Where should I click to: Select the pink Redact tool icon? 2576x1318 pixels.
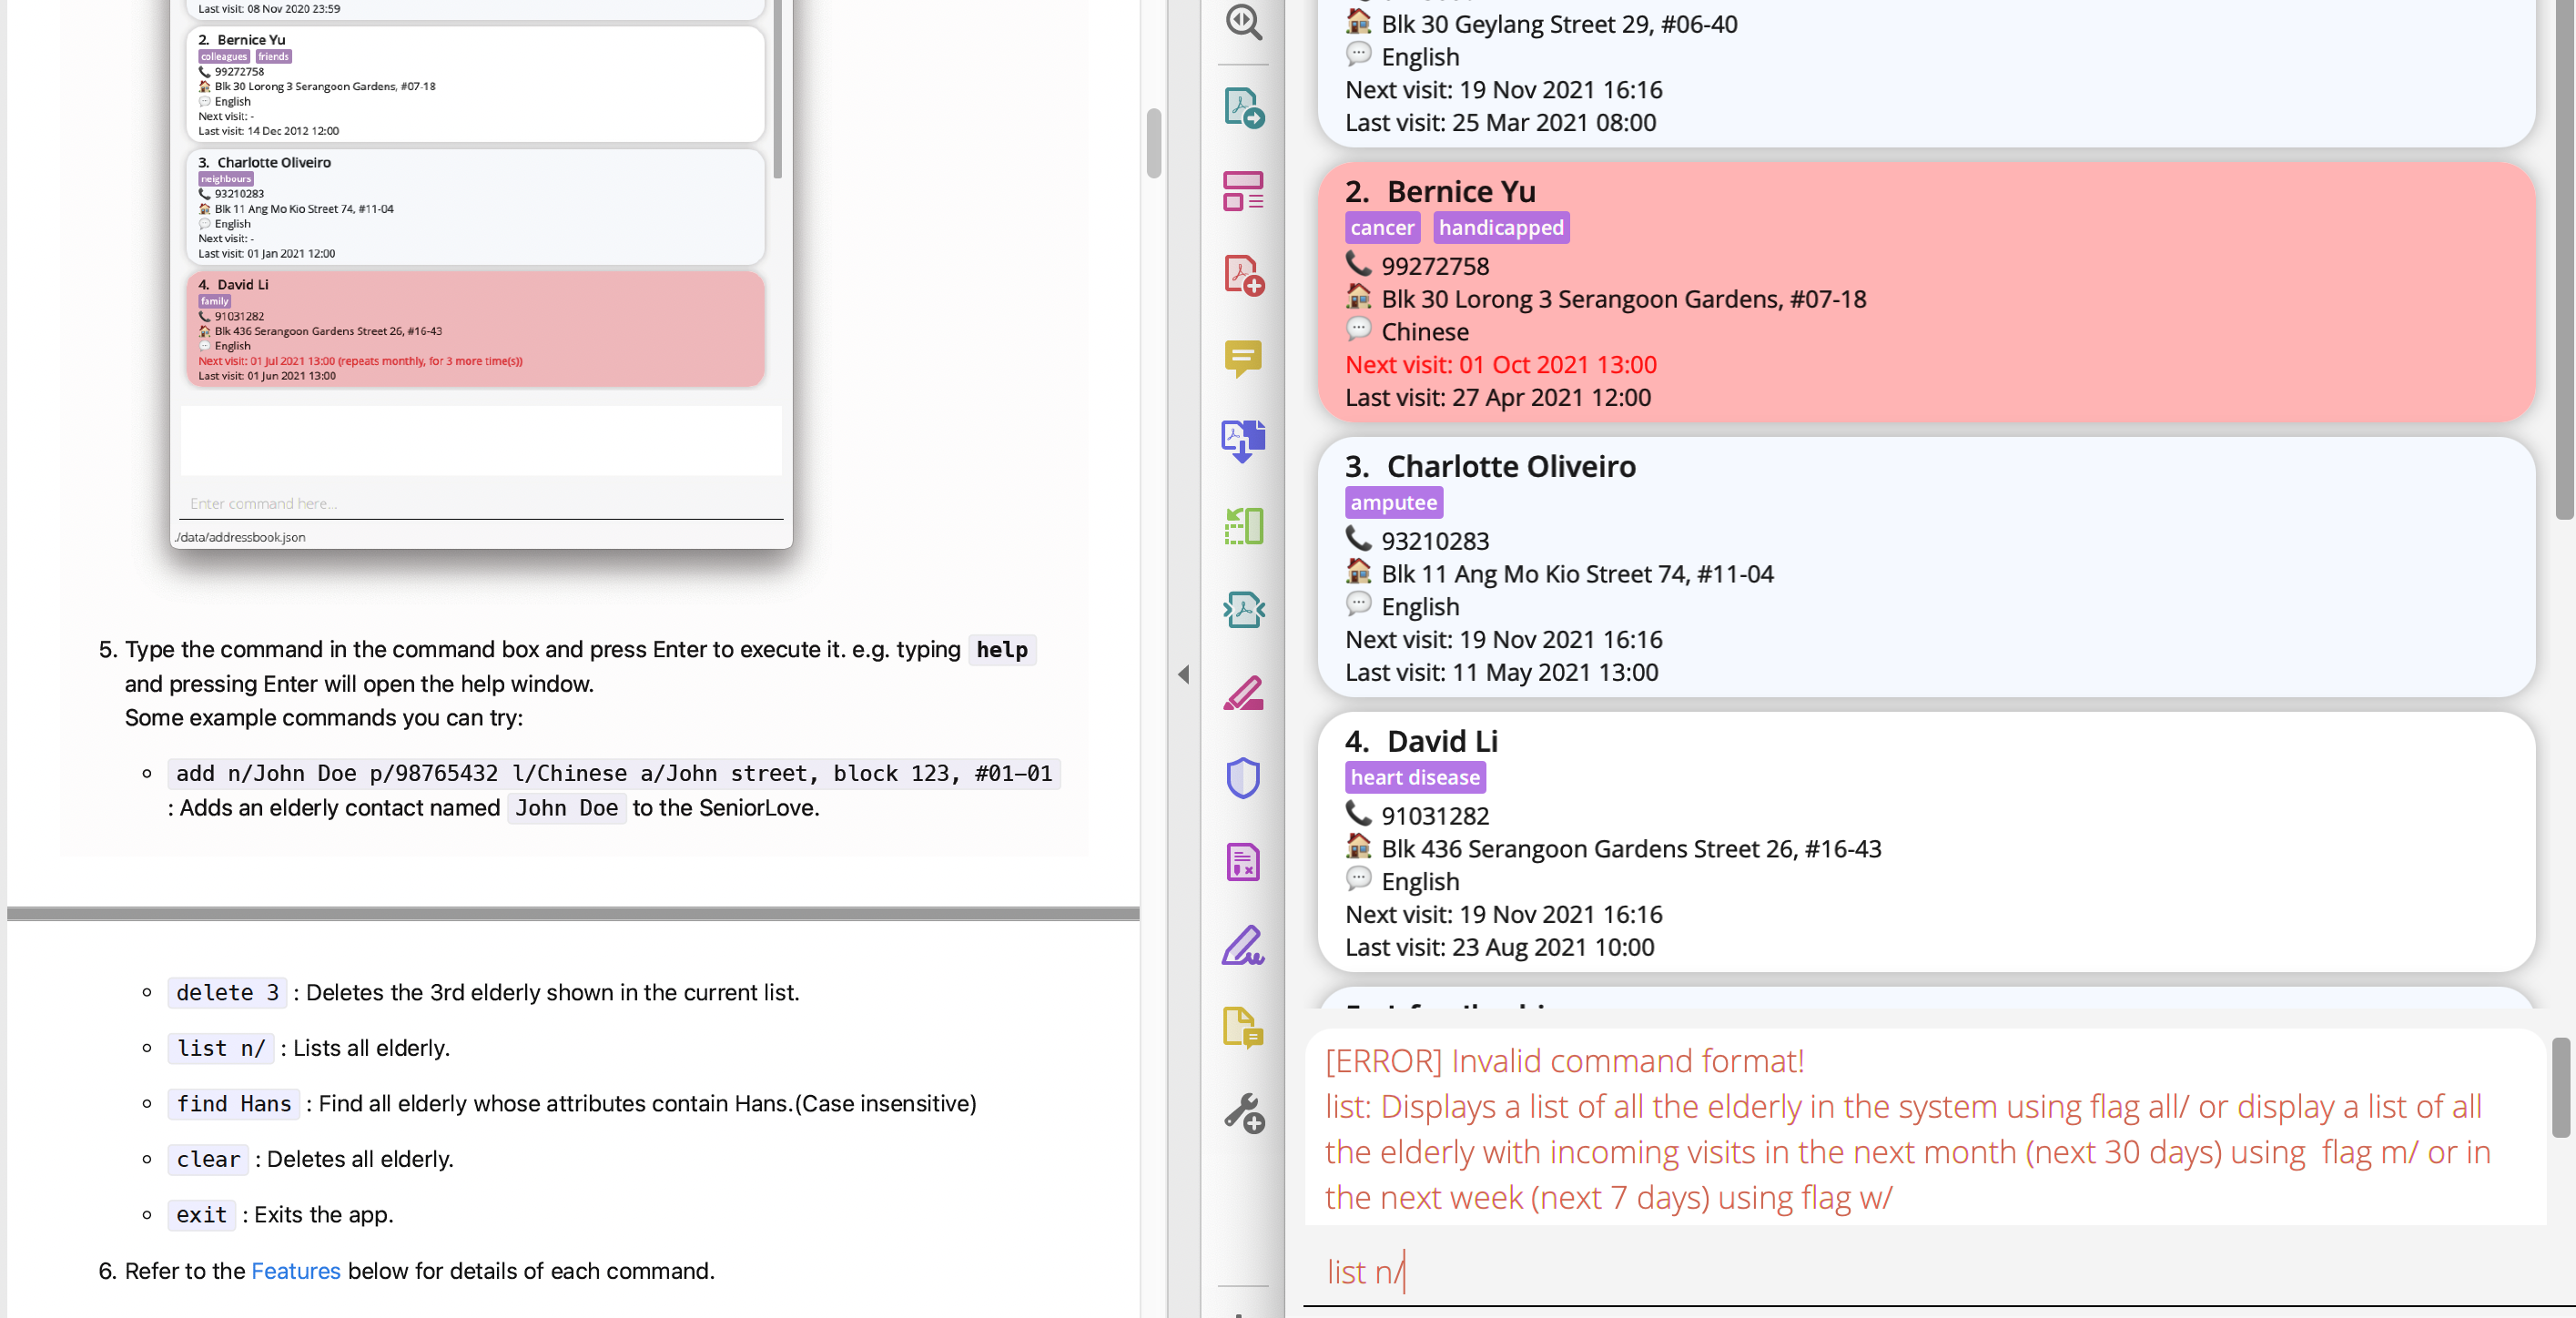point(1243,693)
